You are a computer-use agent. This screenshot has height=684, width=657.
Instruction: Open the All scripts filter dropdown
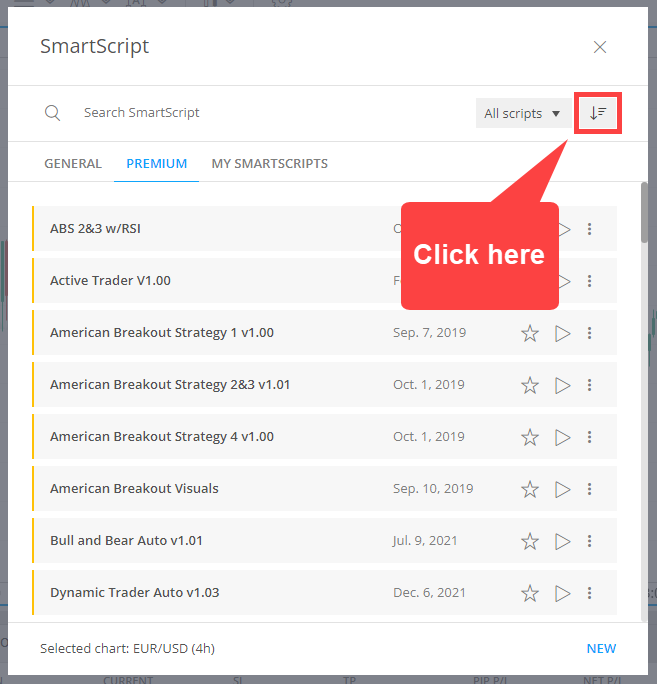tap(522, 114)
